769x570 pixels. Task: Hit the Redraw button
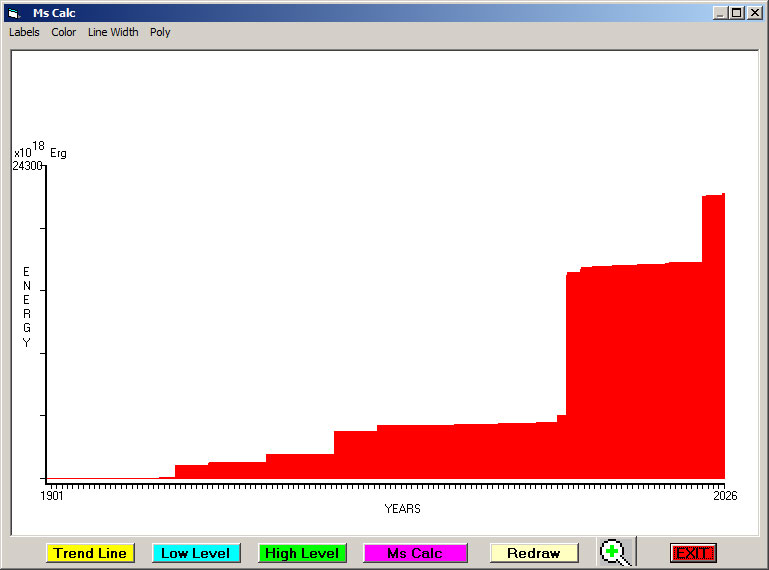534,553
